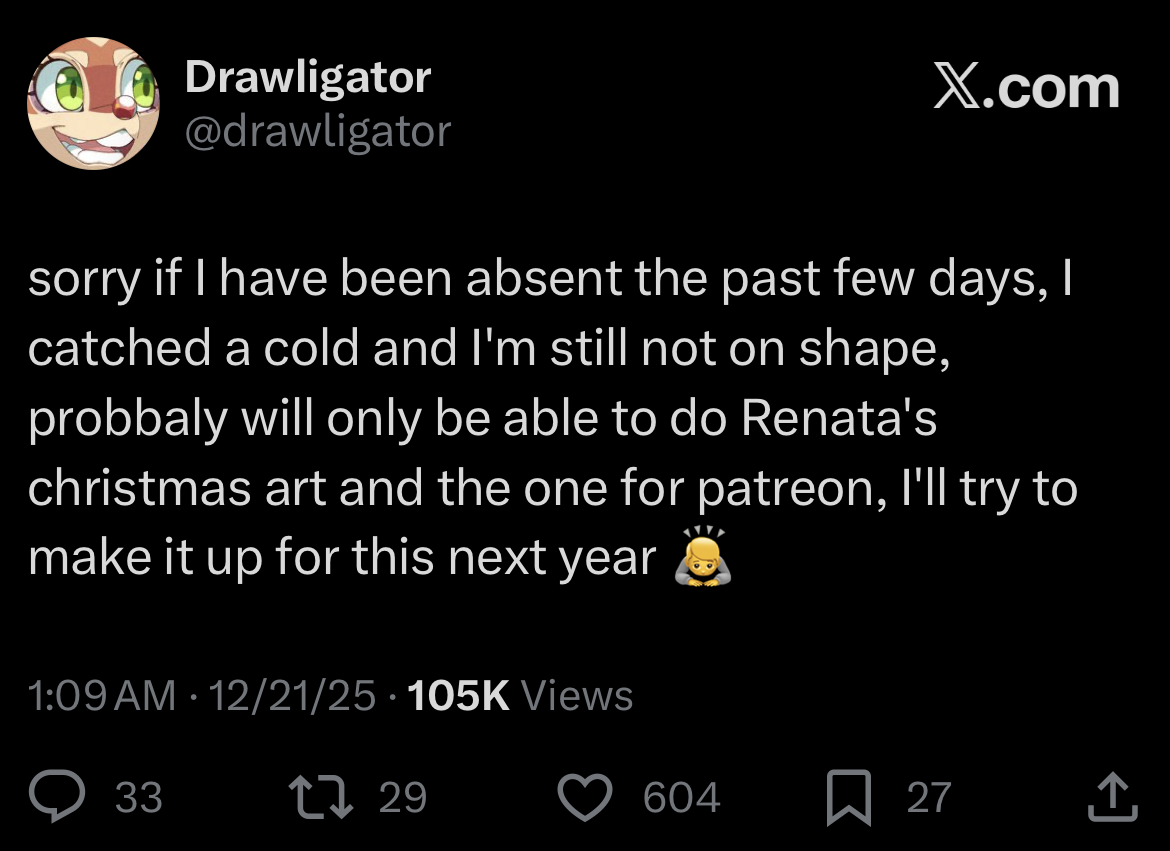
Task: Click the Drawligator profile avatar
Action: [92, 103]
